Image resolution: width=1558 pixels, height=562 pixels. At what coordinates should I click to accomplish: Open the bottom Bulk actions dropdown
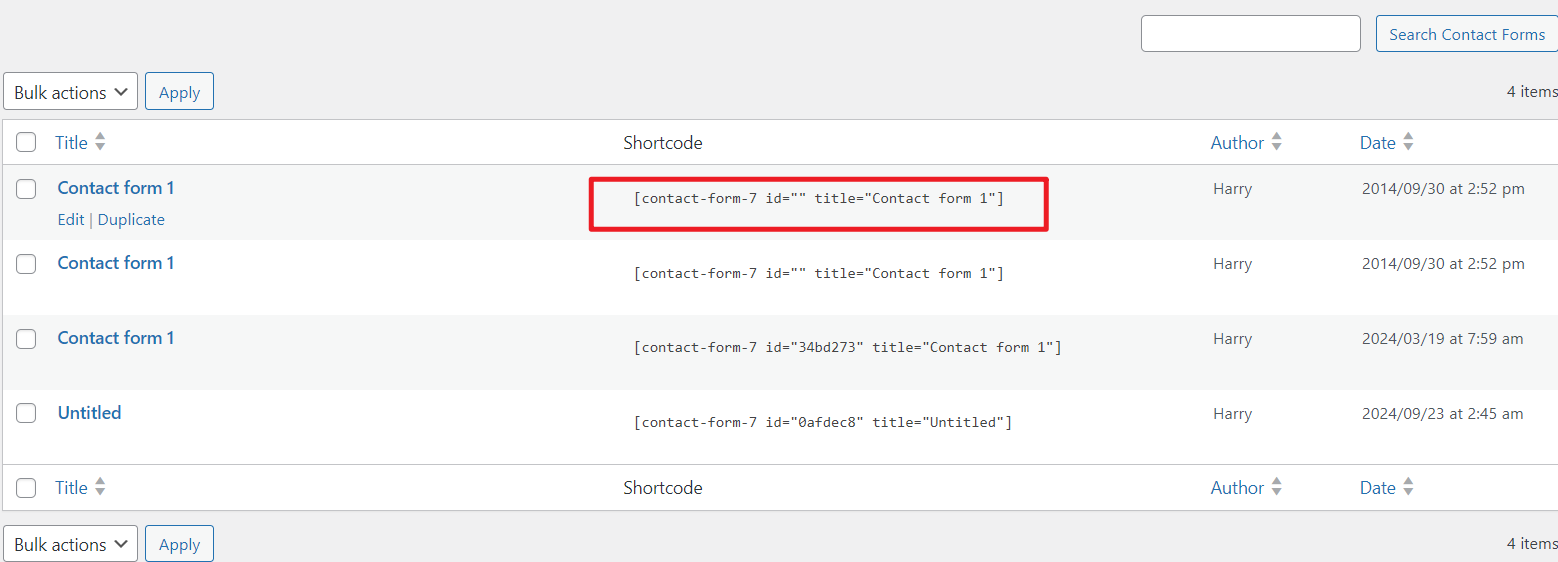[x=71, y=544]
